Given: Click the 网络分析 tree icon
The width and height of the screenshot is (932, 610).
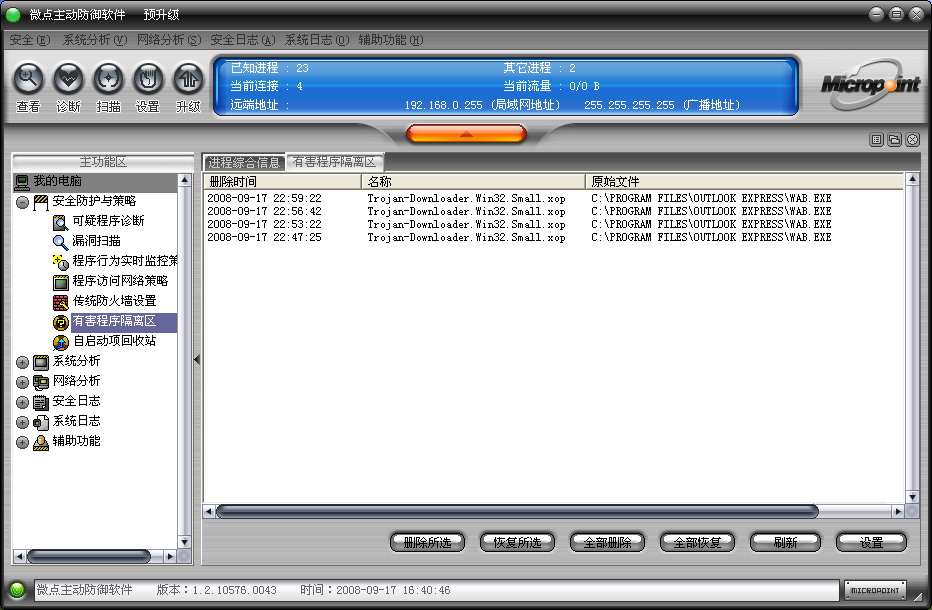Looking at the screenshot, I should (x=41, y=382).
